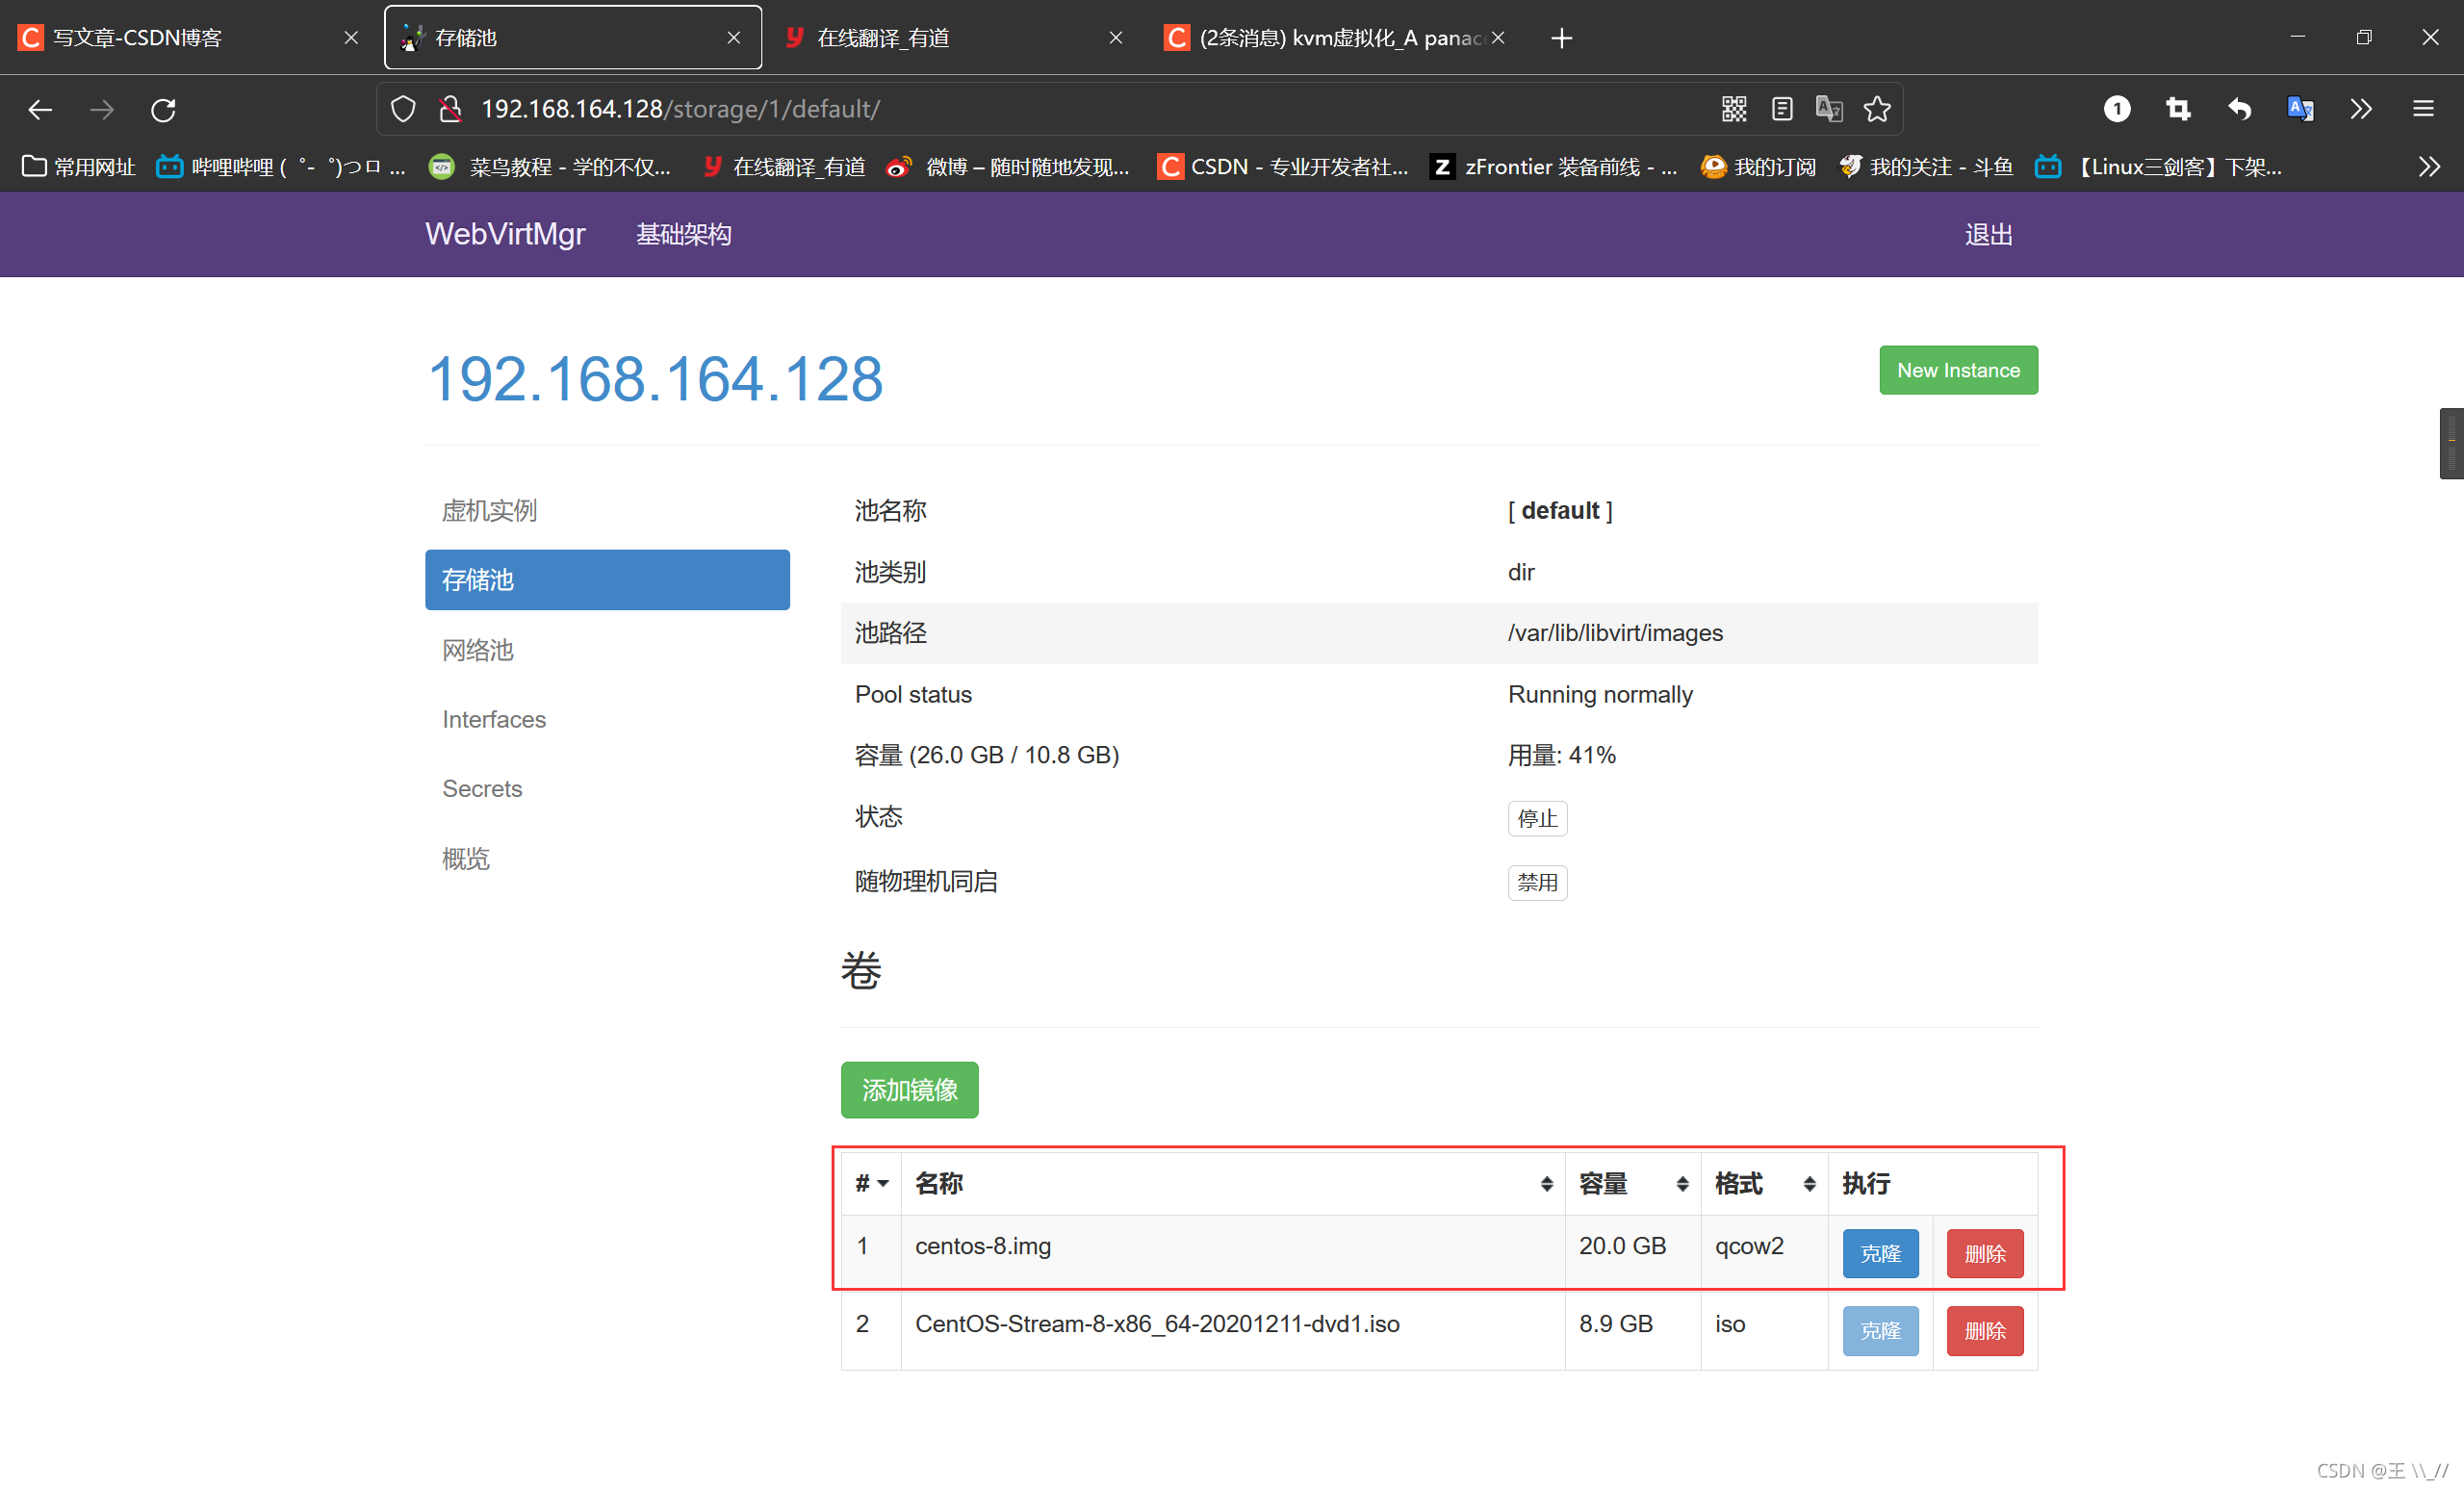Open the 菜鸟教程 bookmark
The width and height of the screenshot is (2464, 1490).
click(549, 167)
